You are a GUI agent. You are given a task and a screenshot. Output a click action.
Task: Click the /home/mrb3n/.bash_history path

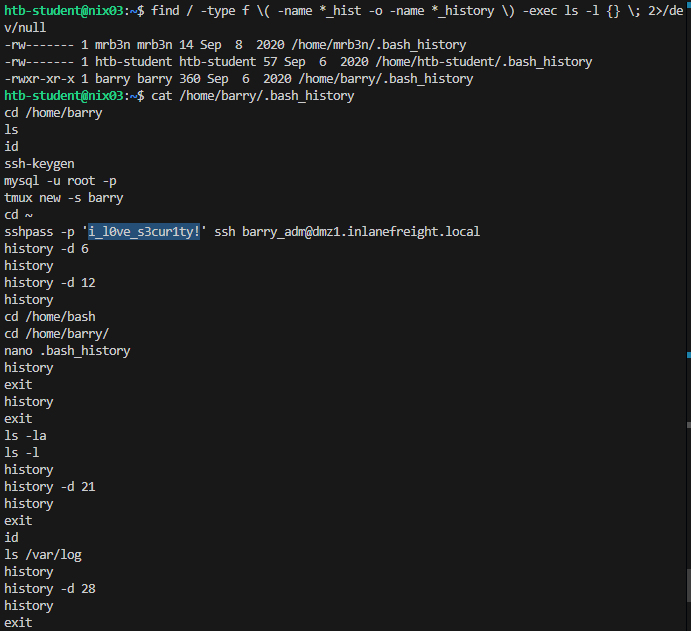[x=379, y=45]
